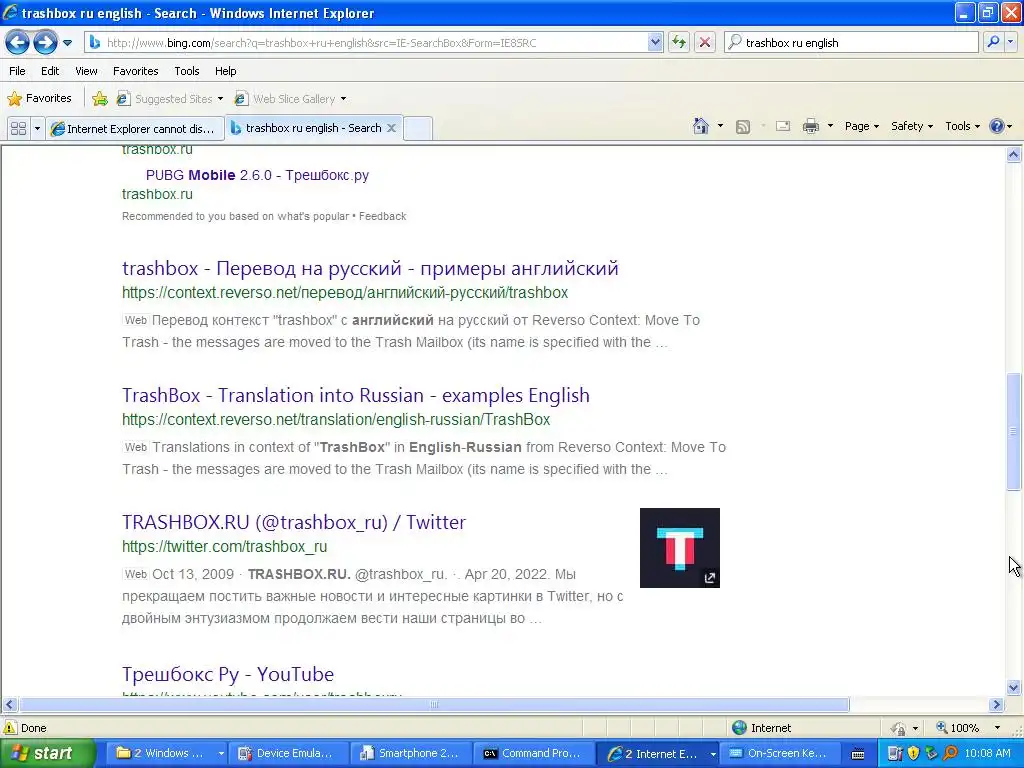Open the Edit menu
Viewport: 1024px width, 768px height.
click(x=50, y=71)
